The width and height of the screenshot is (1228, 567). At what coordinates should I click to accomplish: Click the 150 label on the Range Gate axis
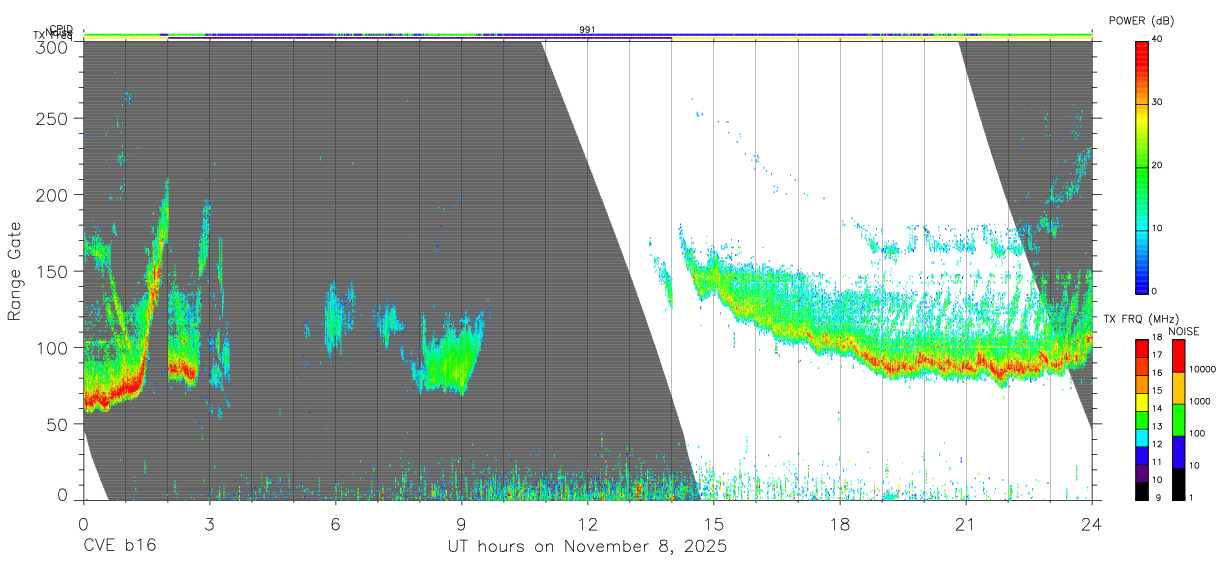tap(52, 271)
